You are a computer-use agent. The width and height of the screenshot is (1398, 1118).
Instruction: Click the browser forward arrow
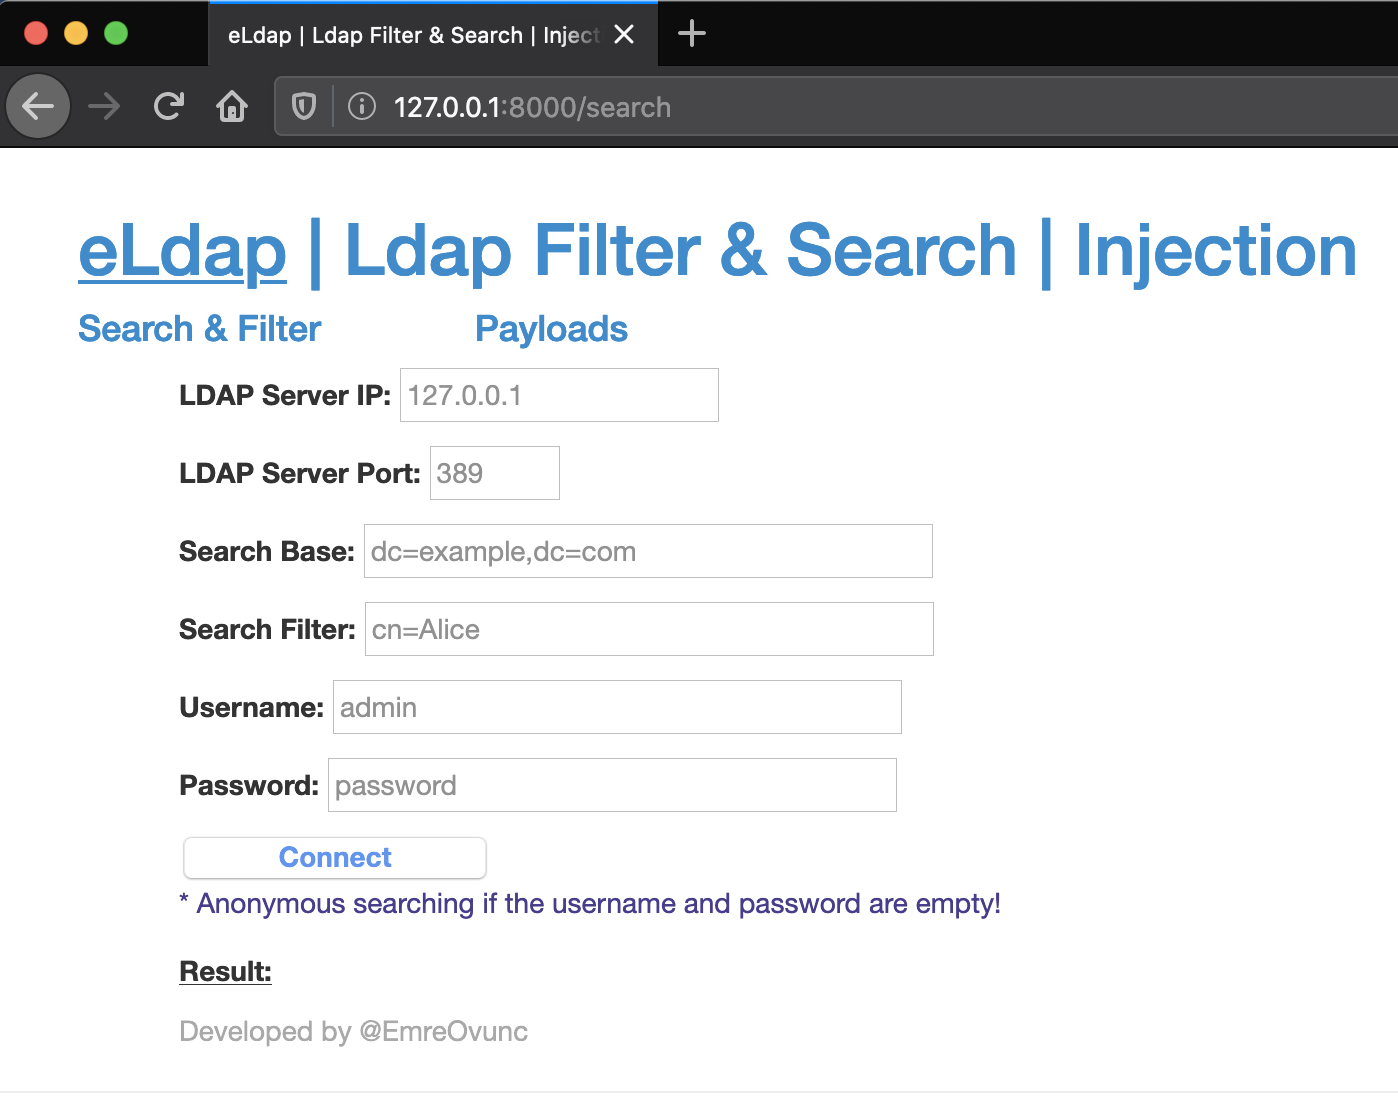click(104, 106)
